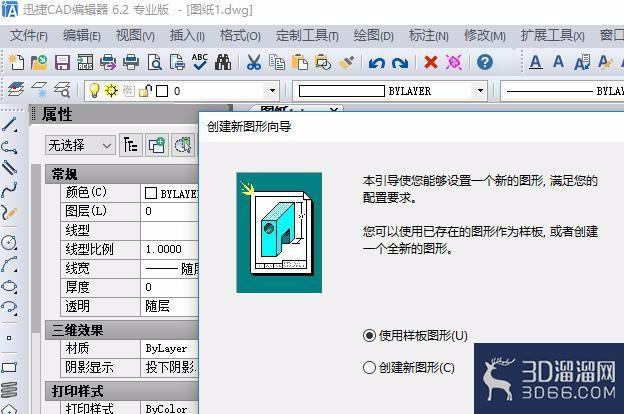Open the 格式(O) menu
This screenshot has width=624, height=414.
pos(240,36)
